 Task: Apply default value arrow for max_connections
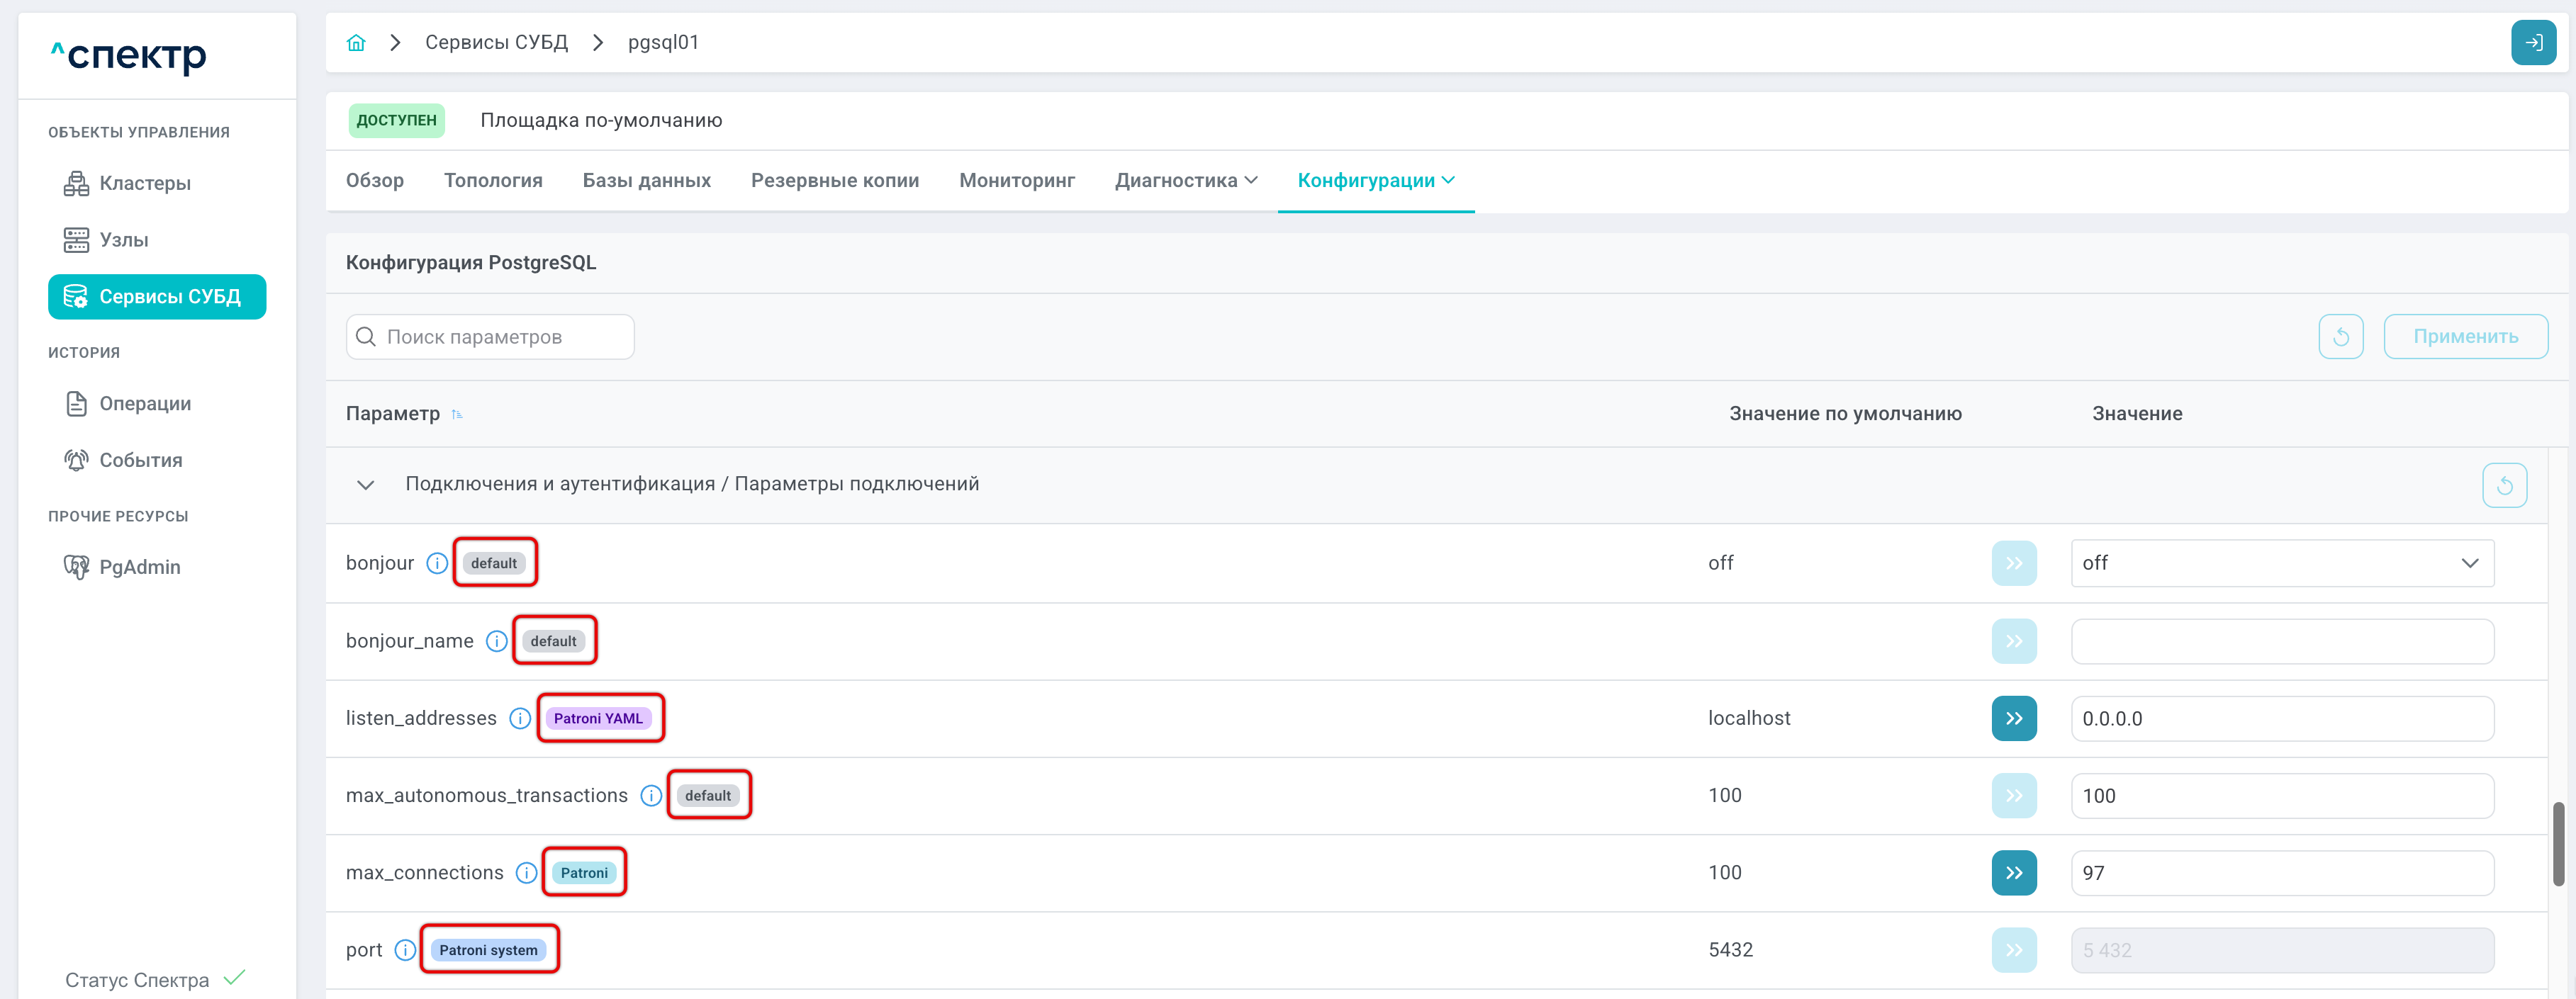click(2014, 873)
